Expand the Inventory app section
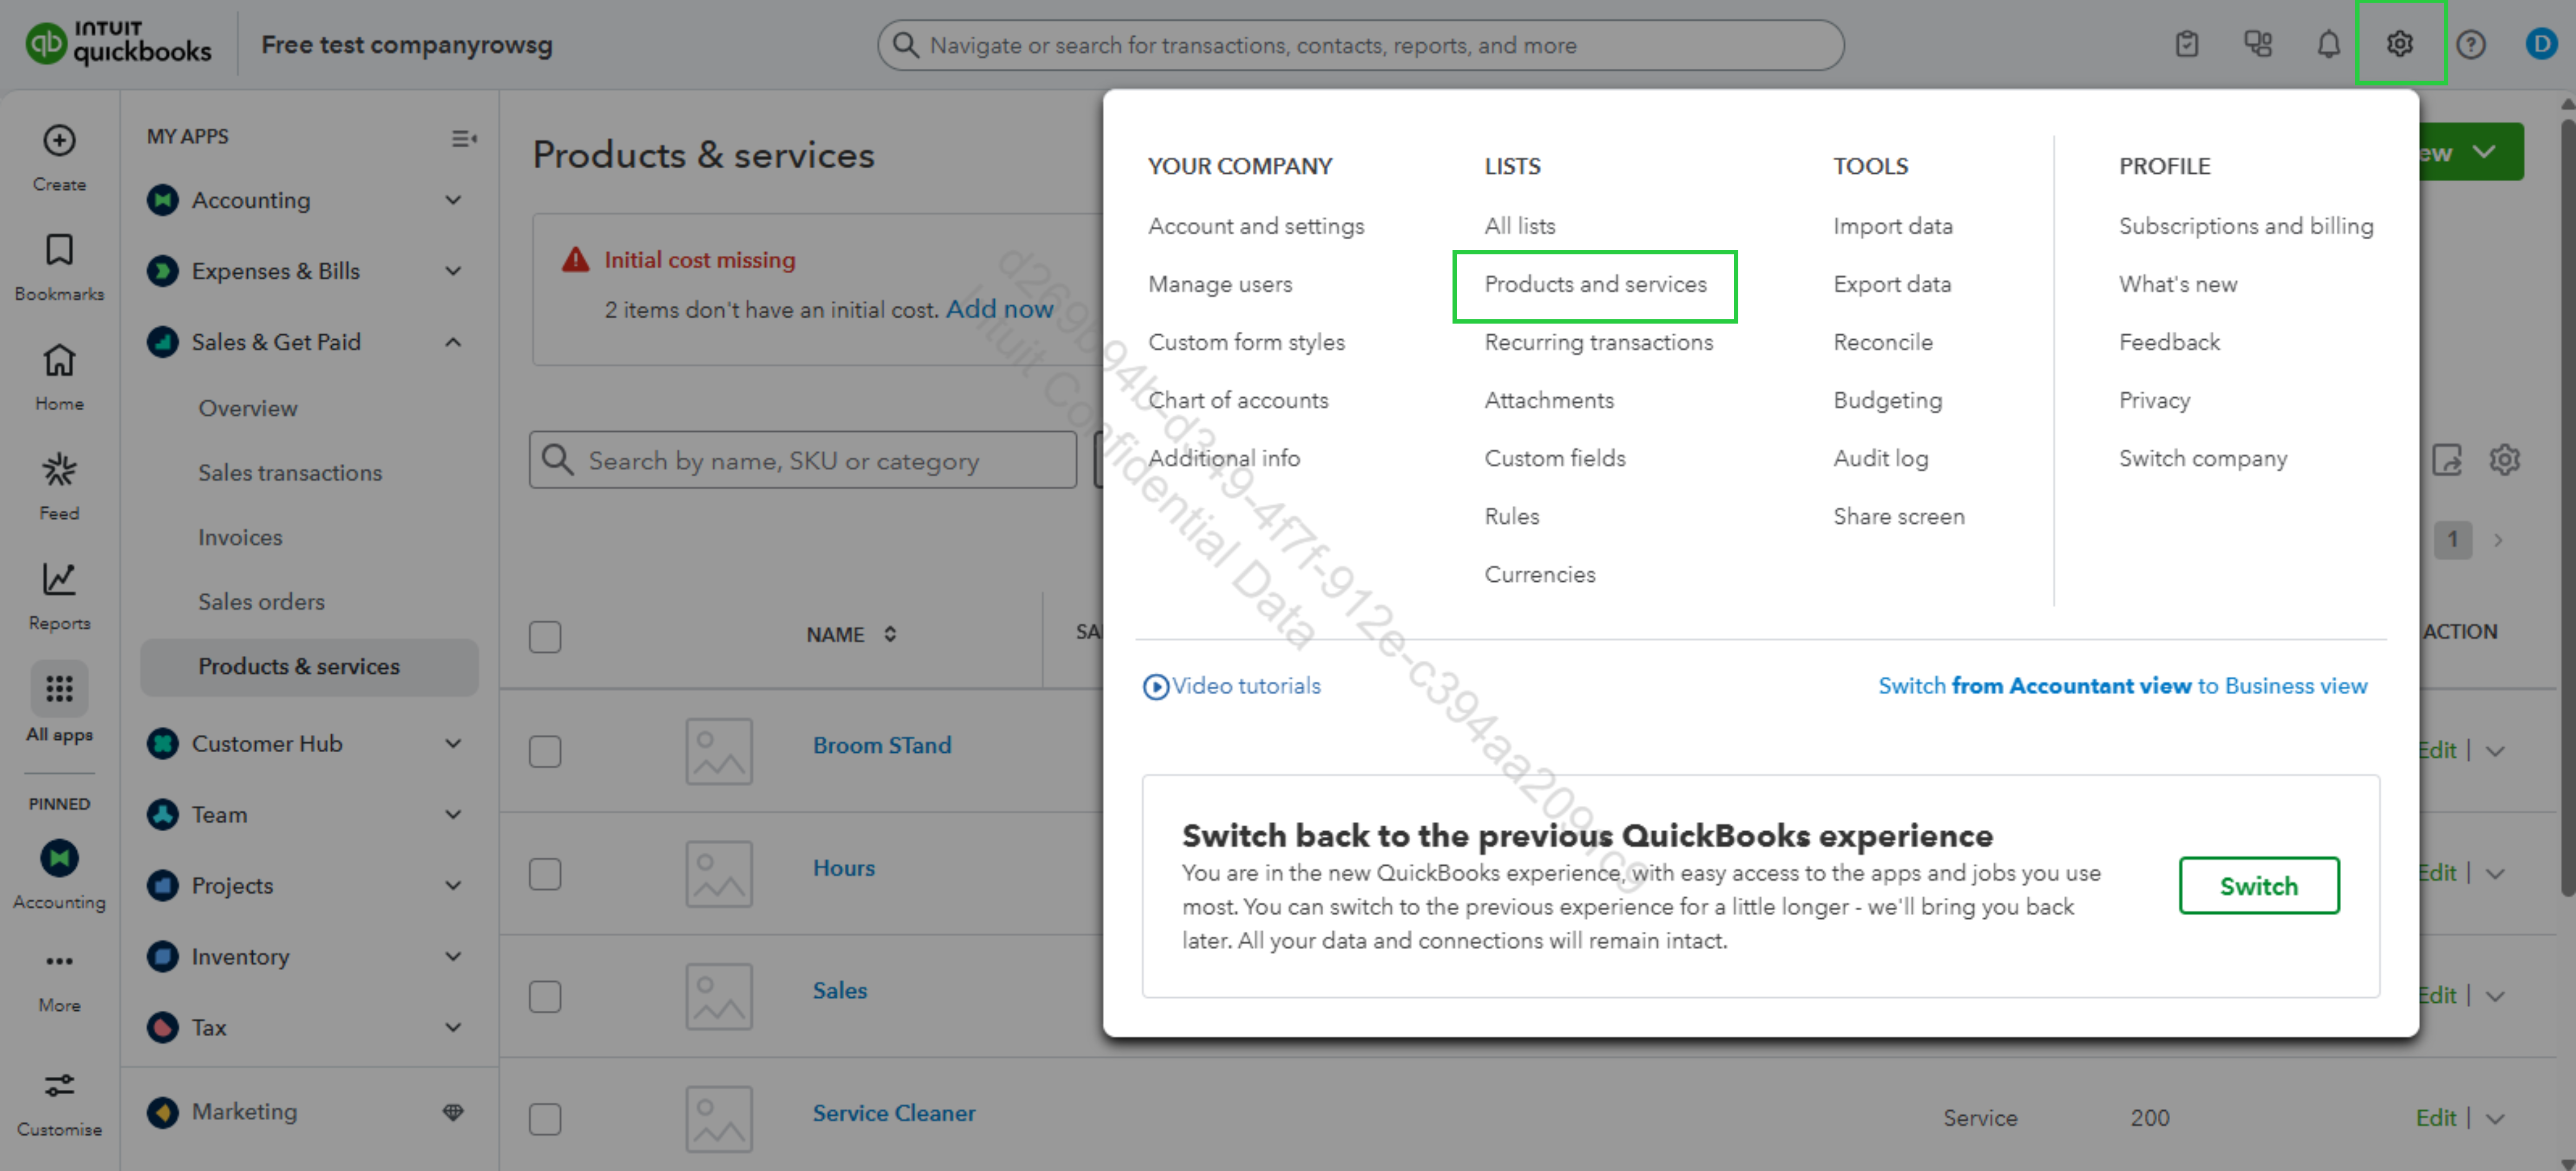 pyautogui.click(x=453, y=957)
